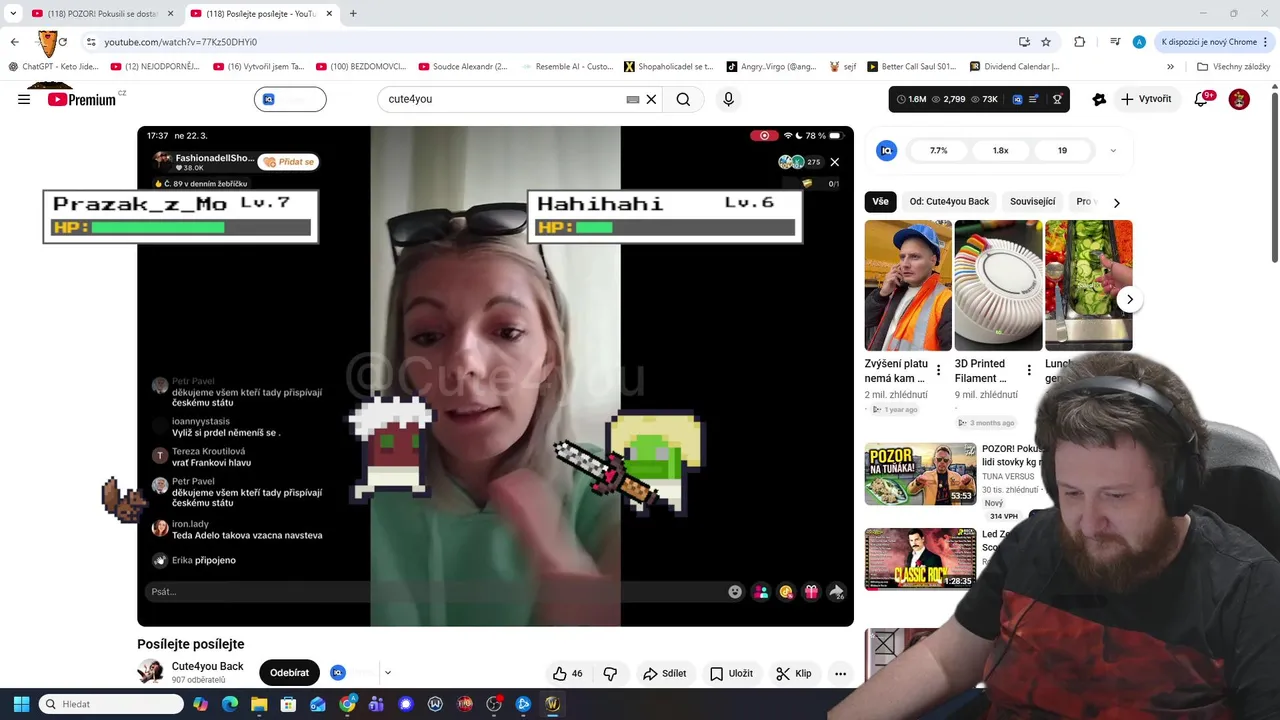Click the Odebírat subscribe button
The height and width of the screenshot is (720, 1280).
coord(289,673)
